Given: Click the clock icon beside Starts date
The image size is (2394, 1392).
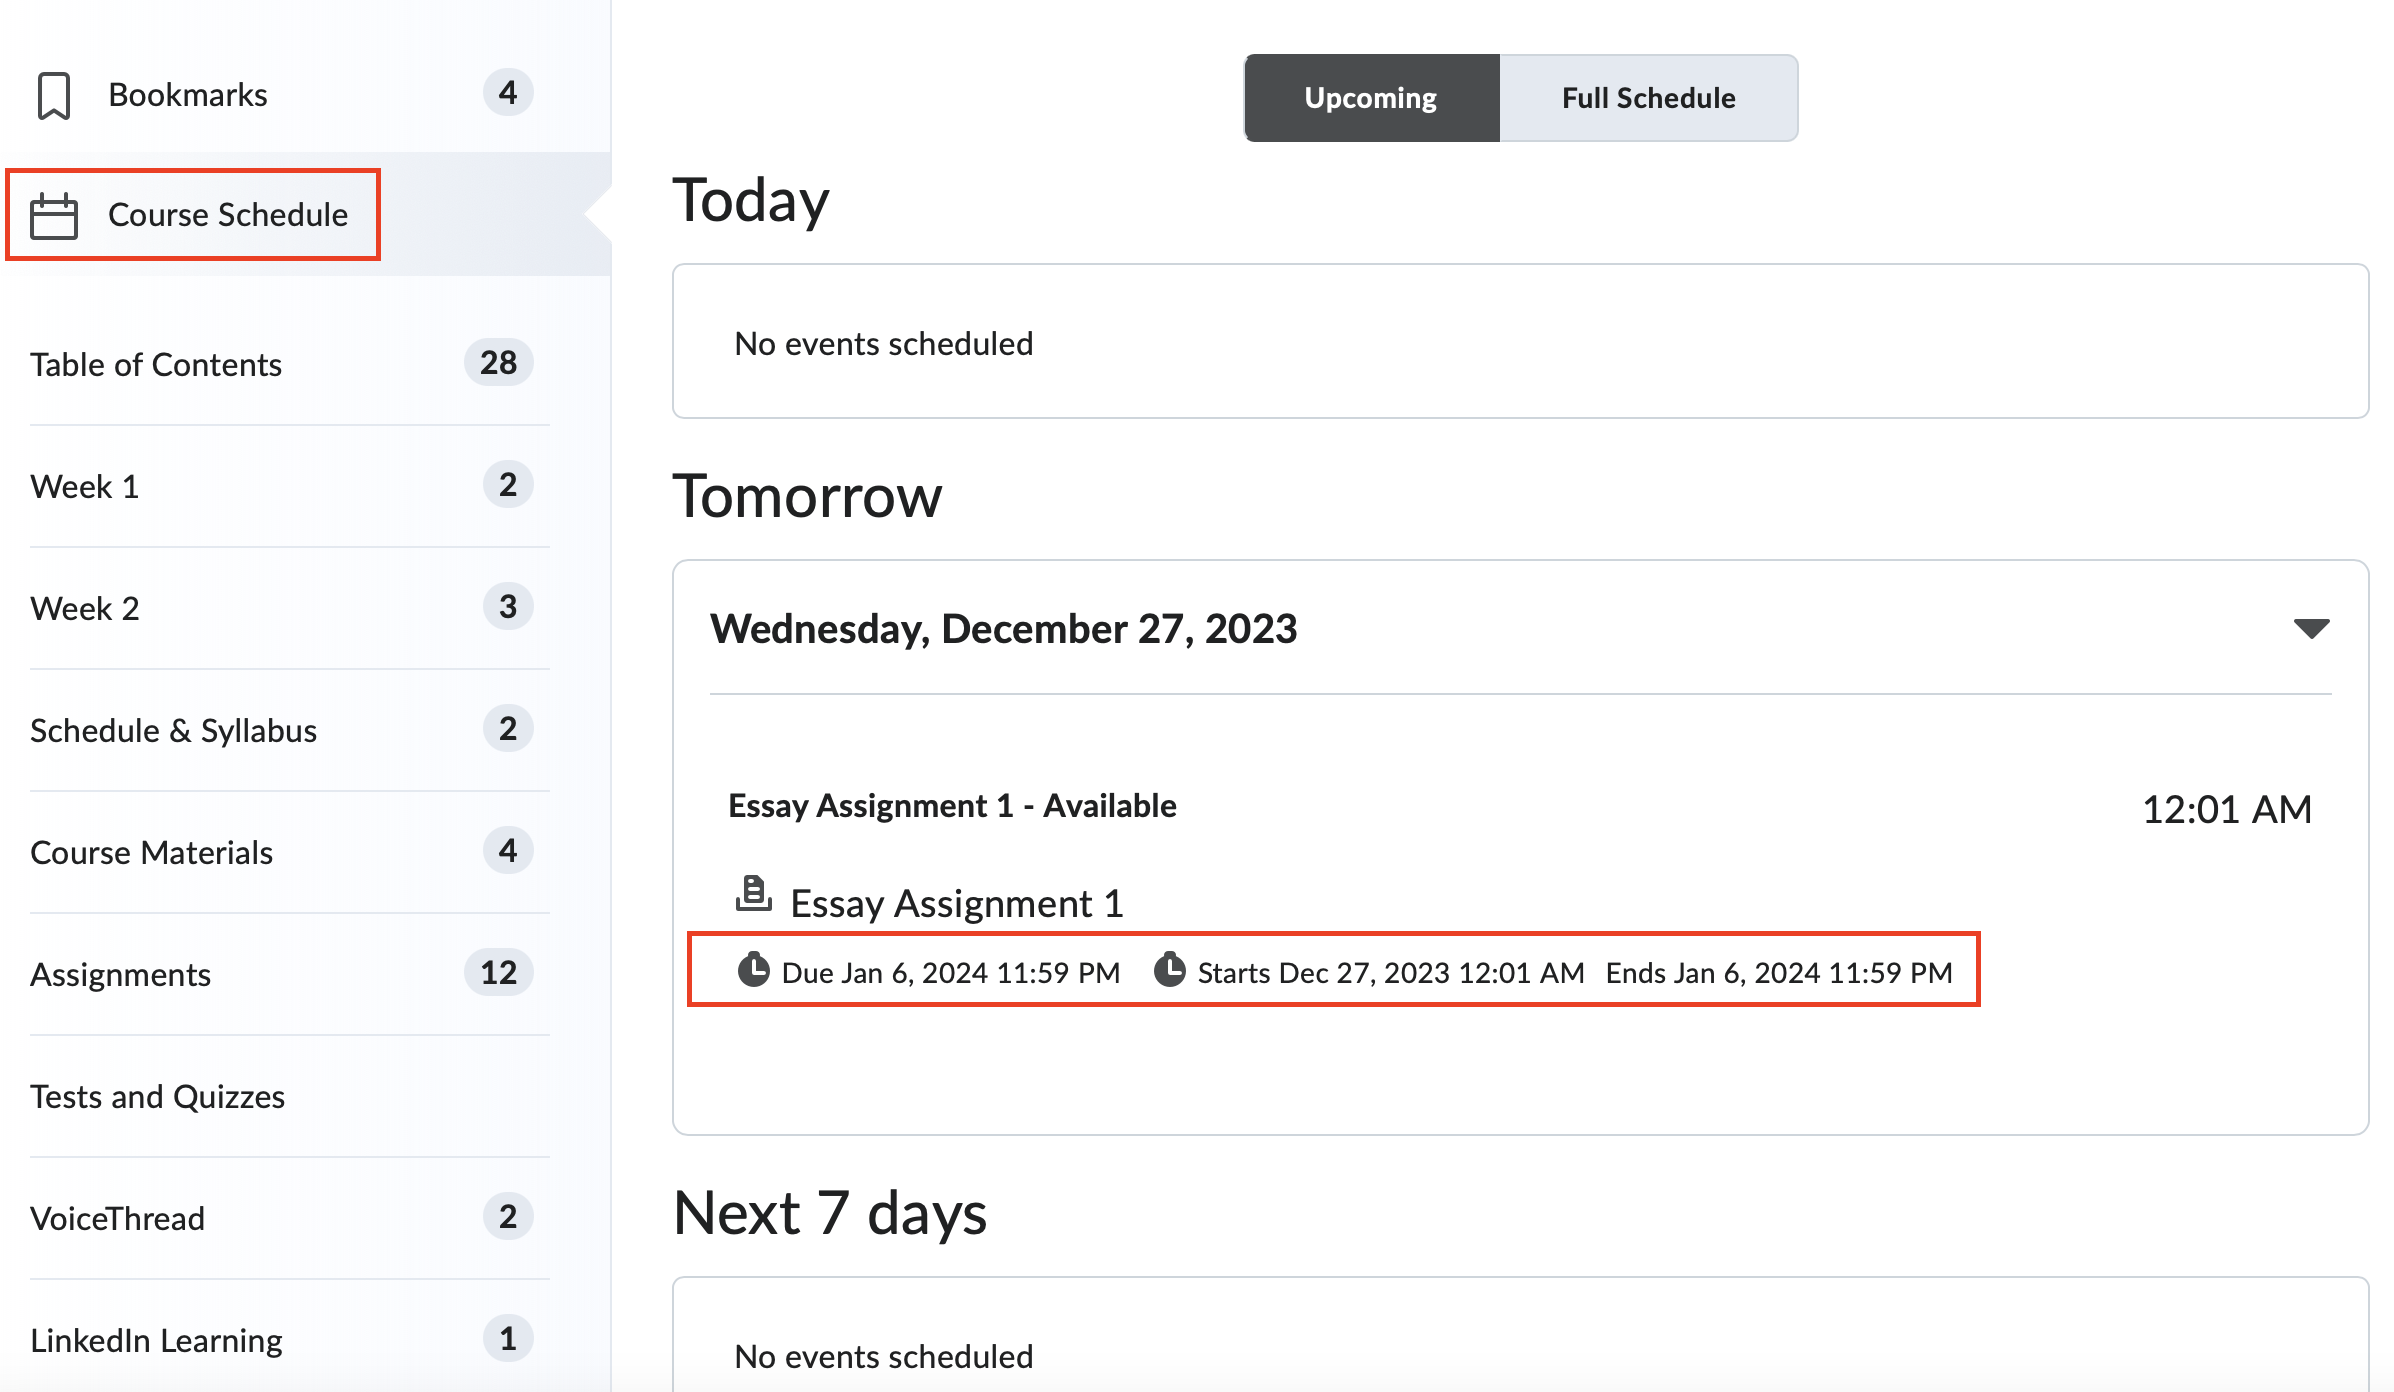Looking at the screenshot, I should [1169, 970].
